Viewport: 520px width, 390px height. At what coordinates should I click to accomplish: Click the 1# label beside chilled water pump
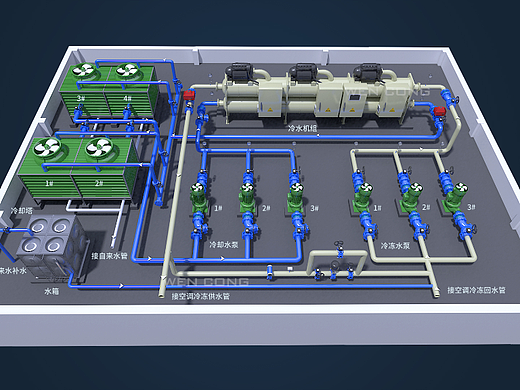coord(377,208)
